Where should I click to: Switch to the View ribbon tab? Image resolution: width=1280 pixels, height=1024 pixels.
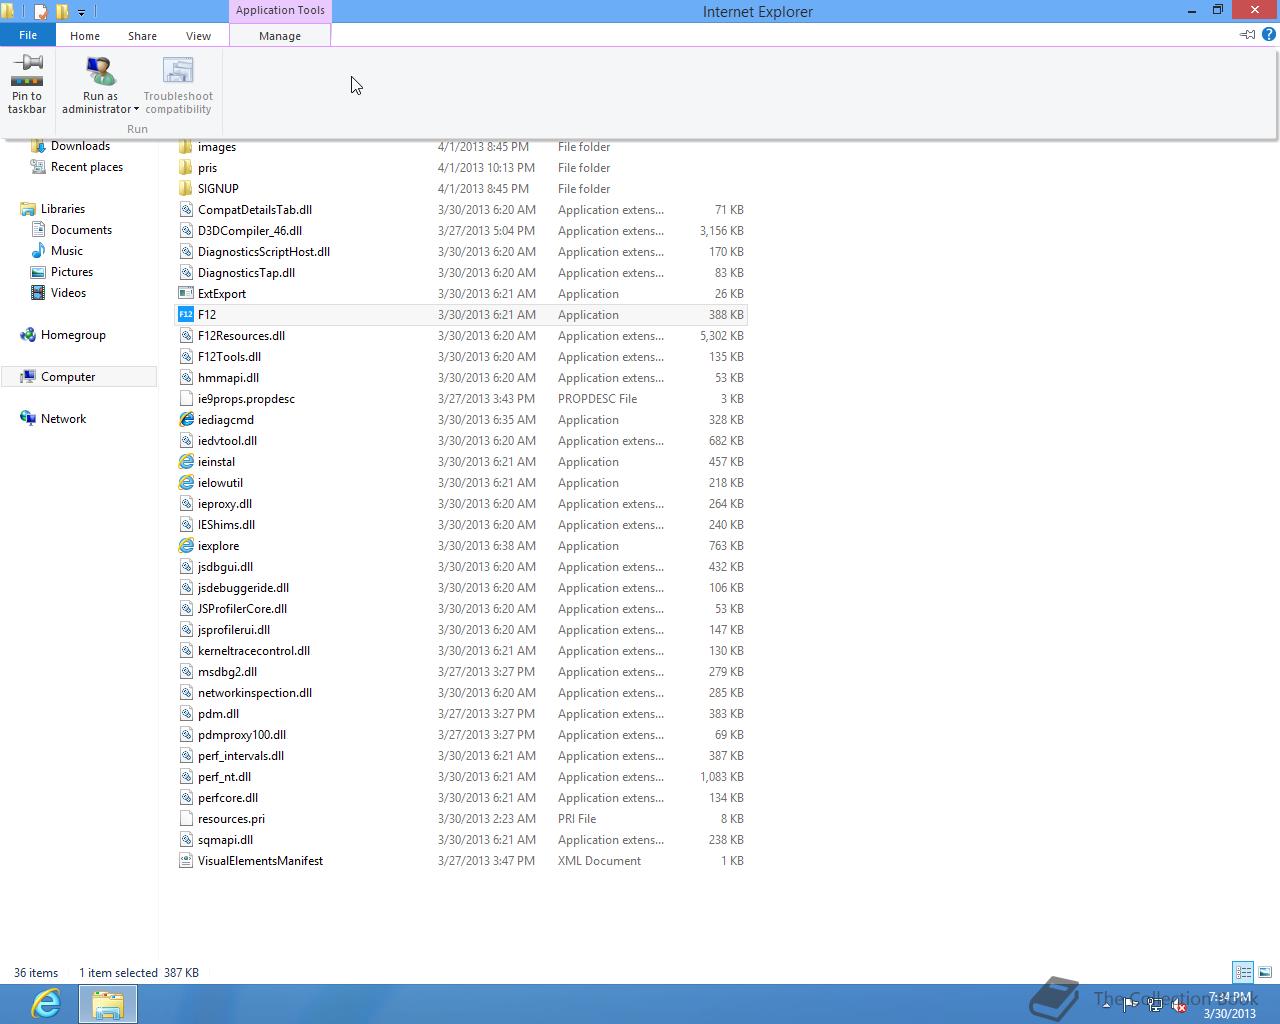click(x=198, y=36)
